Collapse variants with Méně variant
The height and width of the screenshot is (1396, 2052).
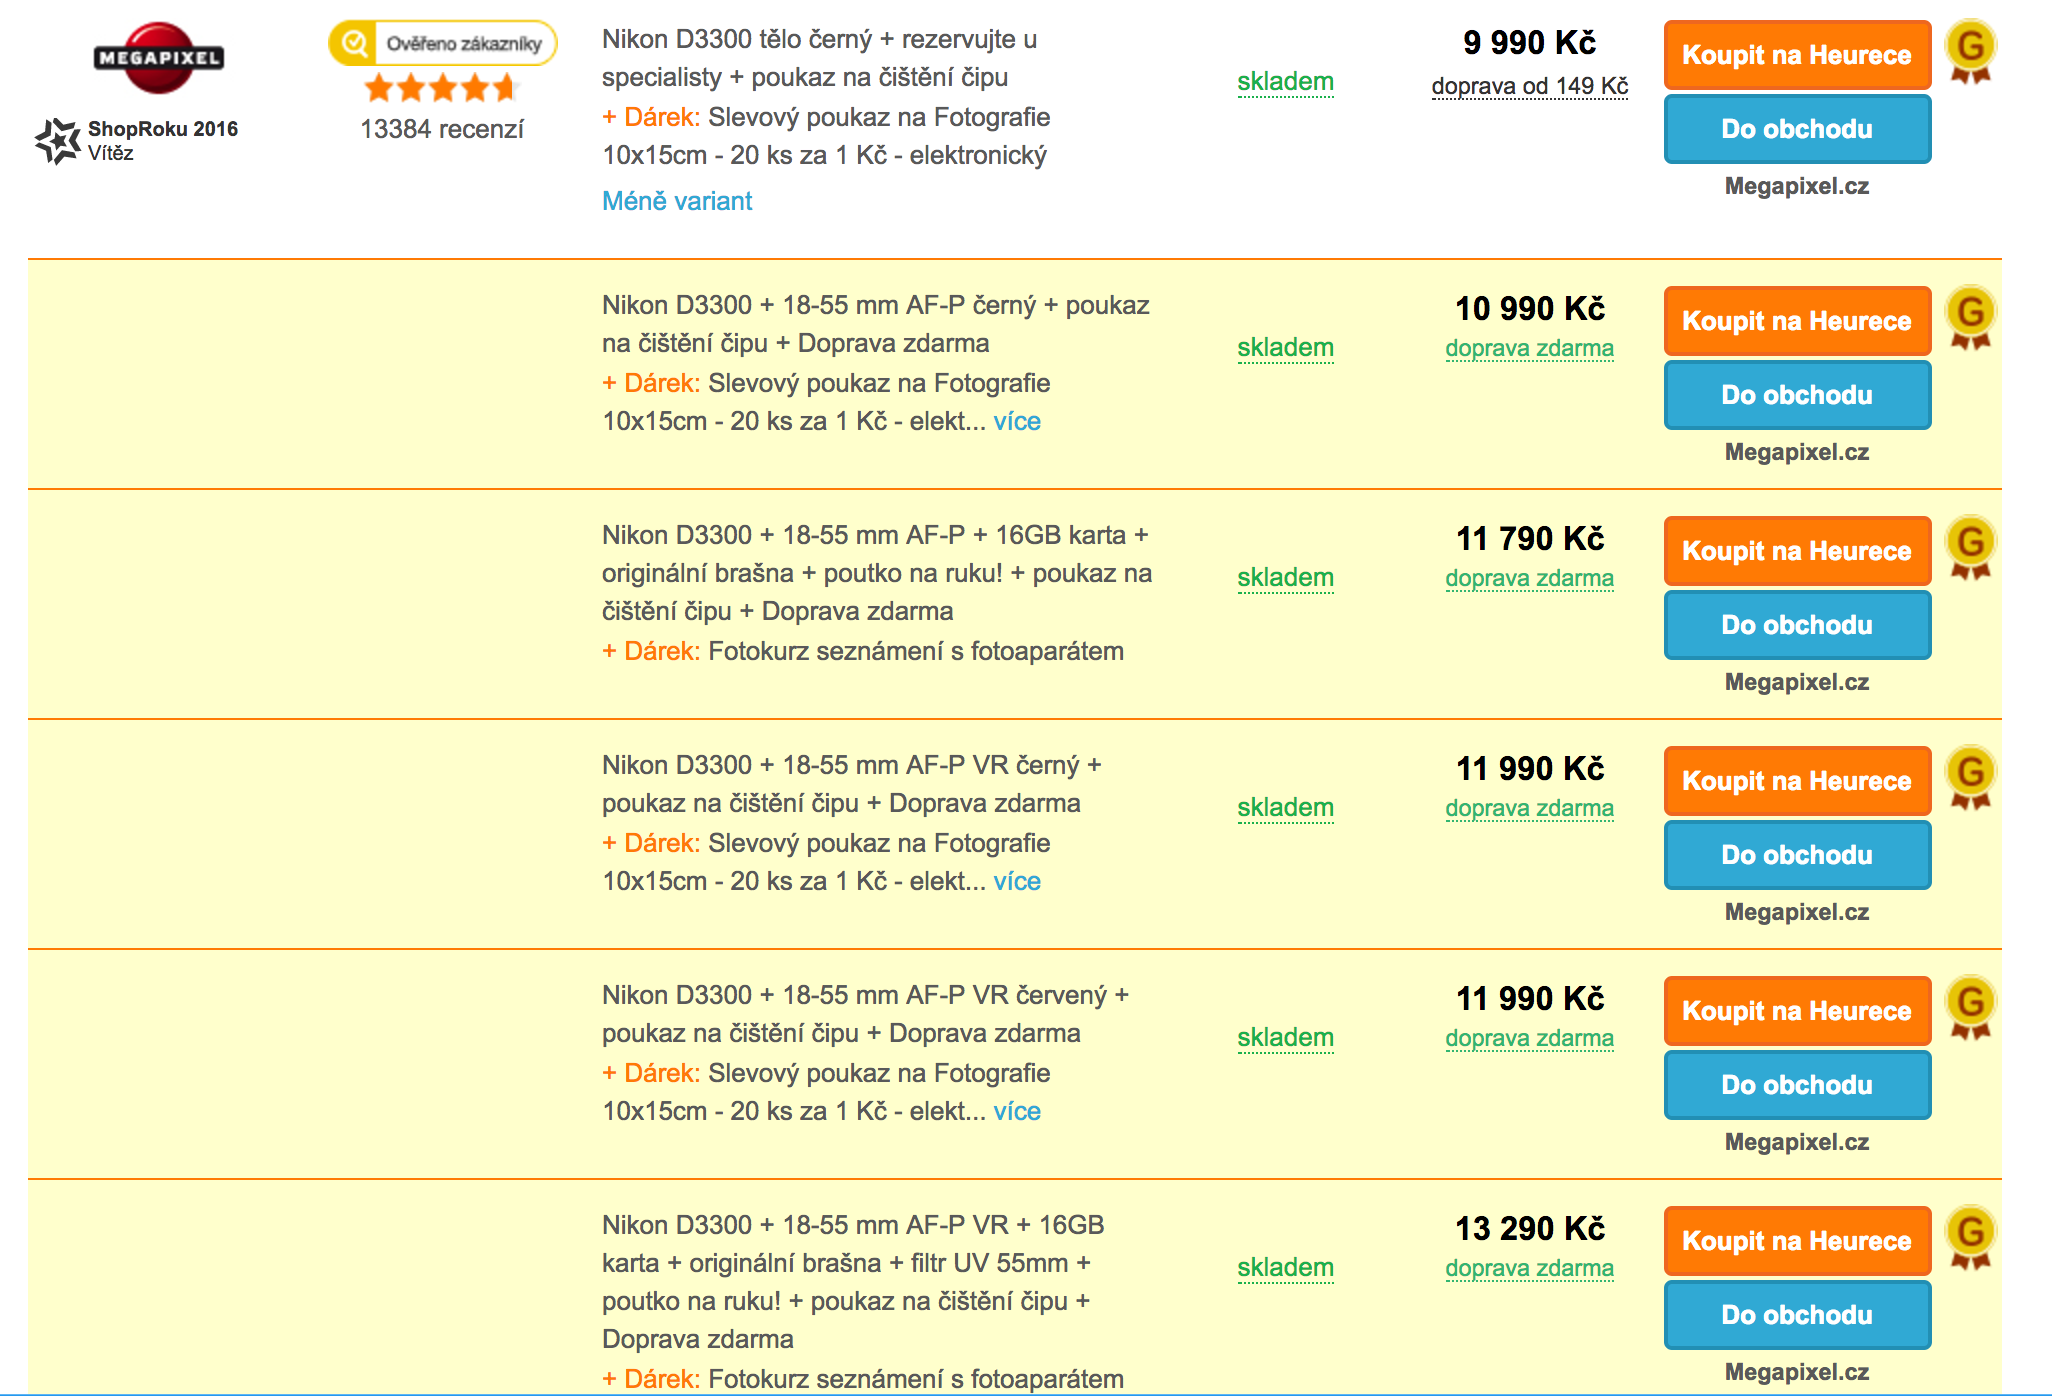coord(677,201)
